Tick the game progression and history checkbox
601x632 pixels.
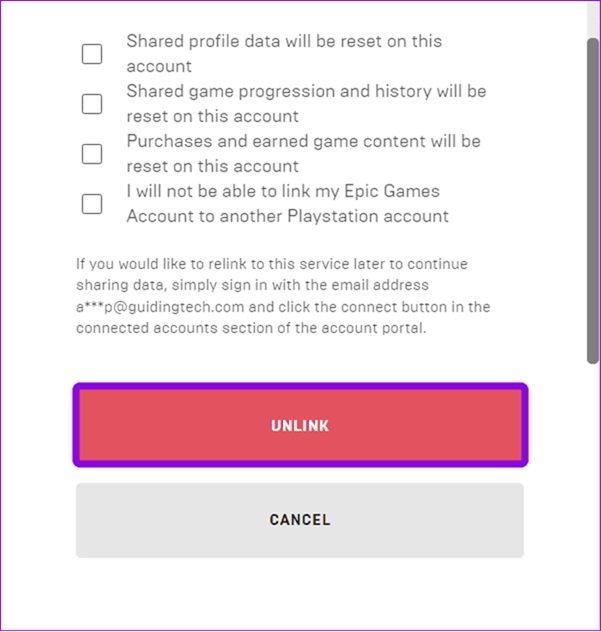[92, 104]
